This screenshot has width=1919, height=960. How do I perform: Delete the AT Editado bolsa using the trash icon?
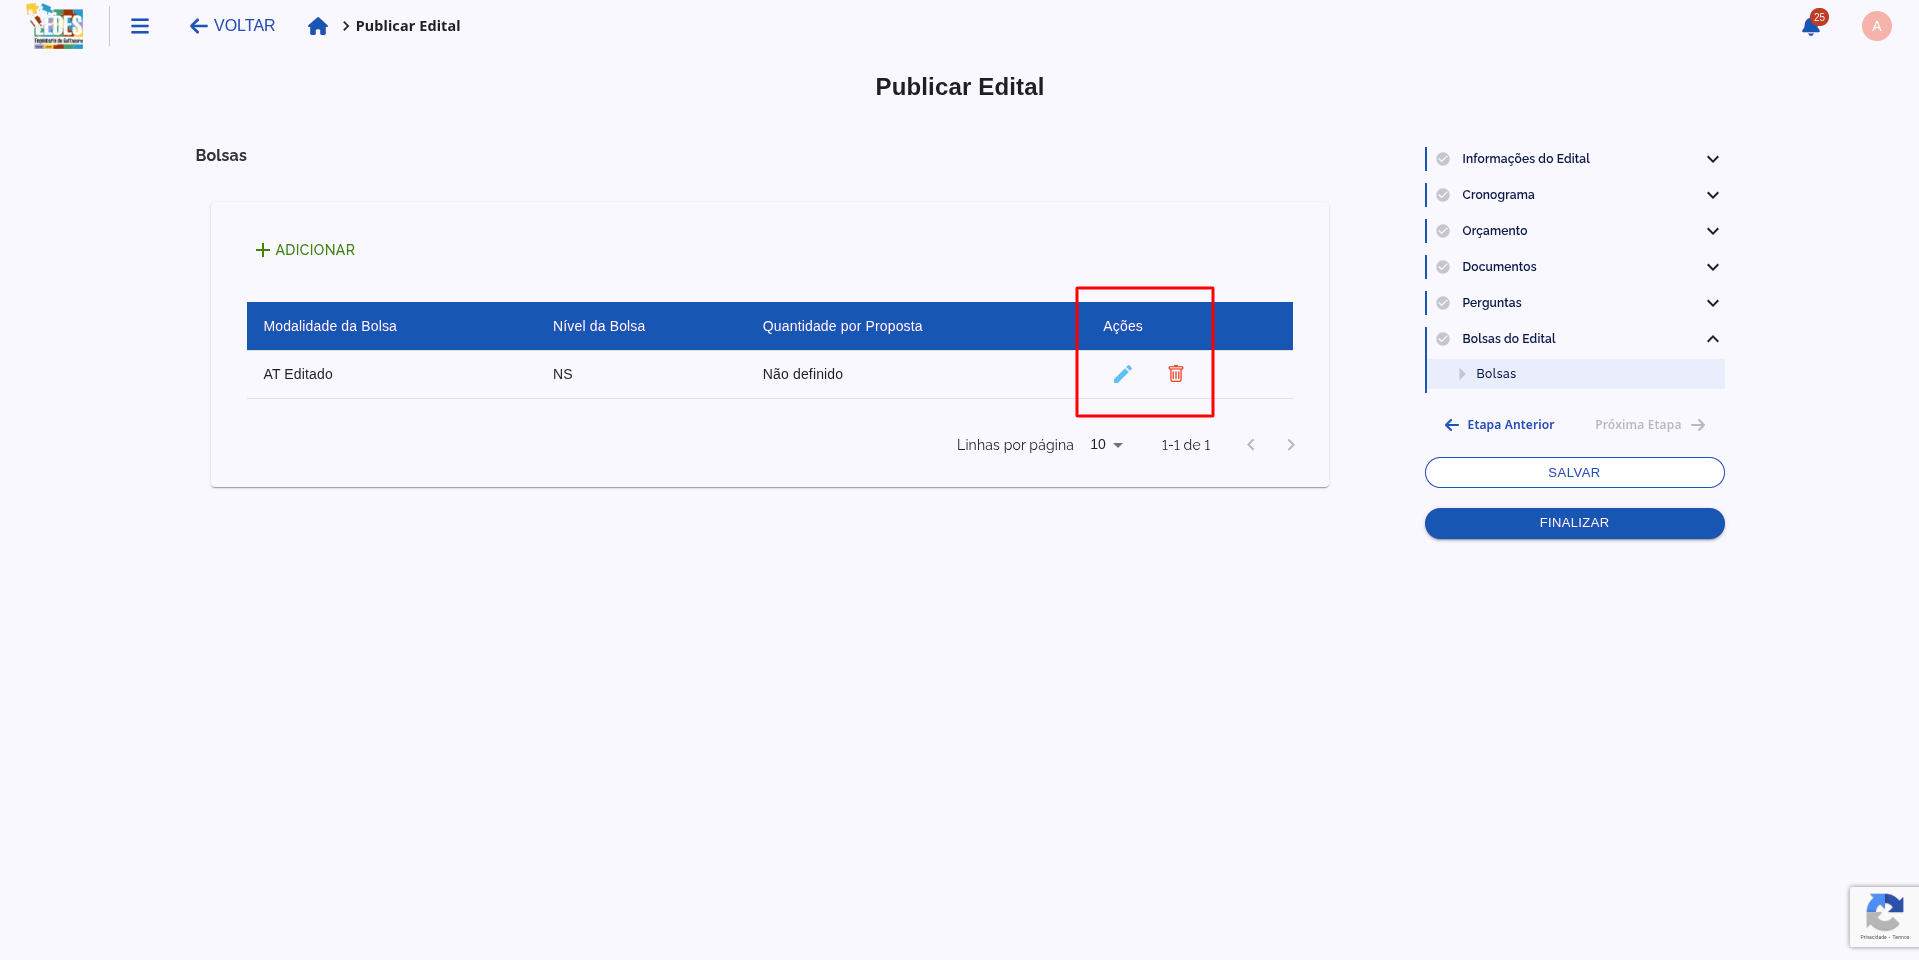coord(1176,374)
